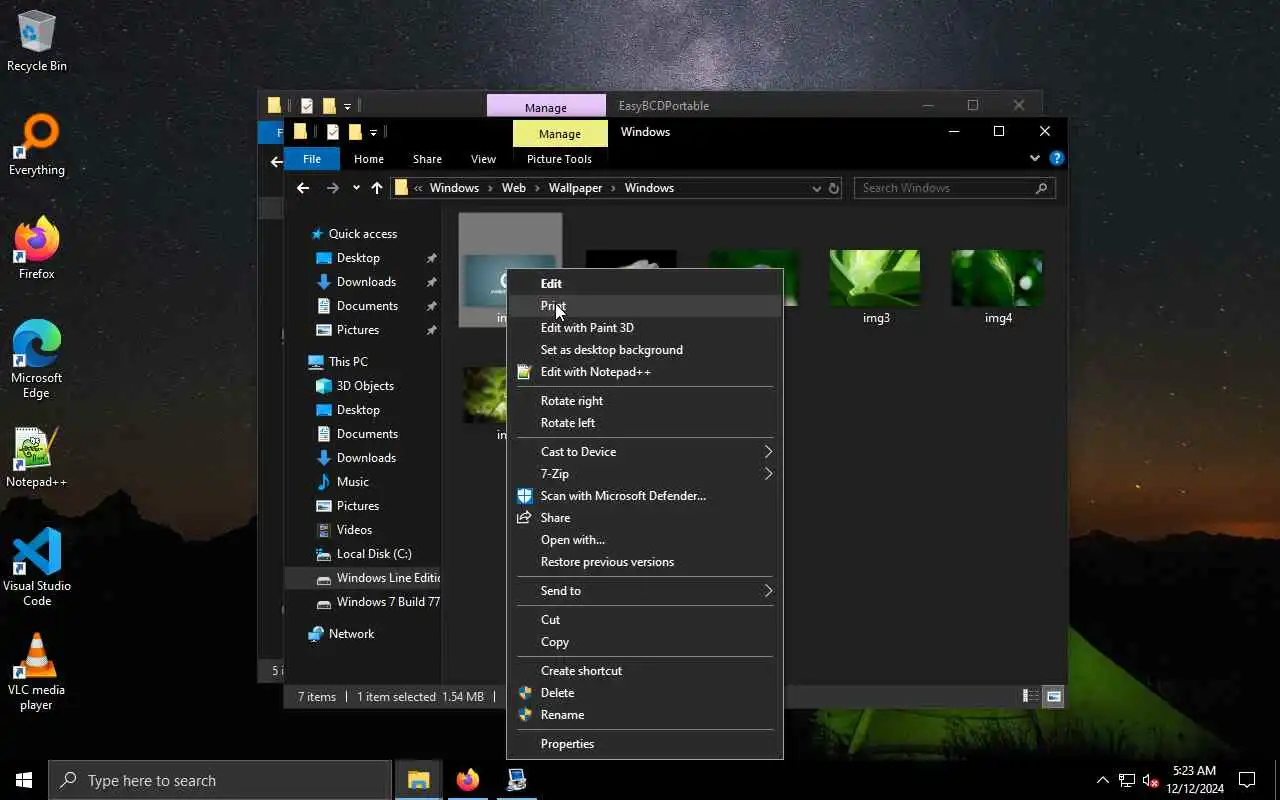Go up one folder level
Image resolution: width=1280 pixels, height=800 pixels.
(377, 188)
